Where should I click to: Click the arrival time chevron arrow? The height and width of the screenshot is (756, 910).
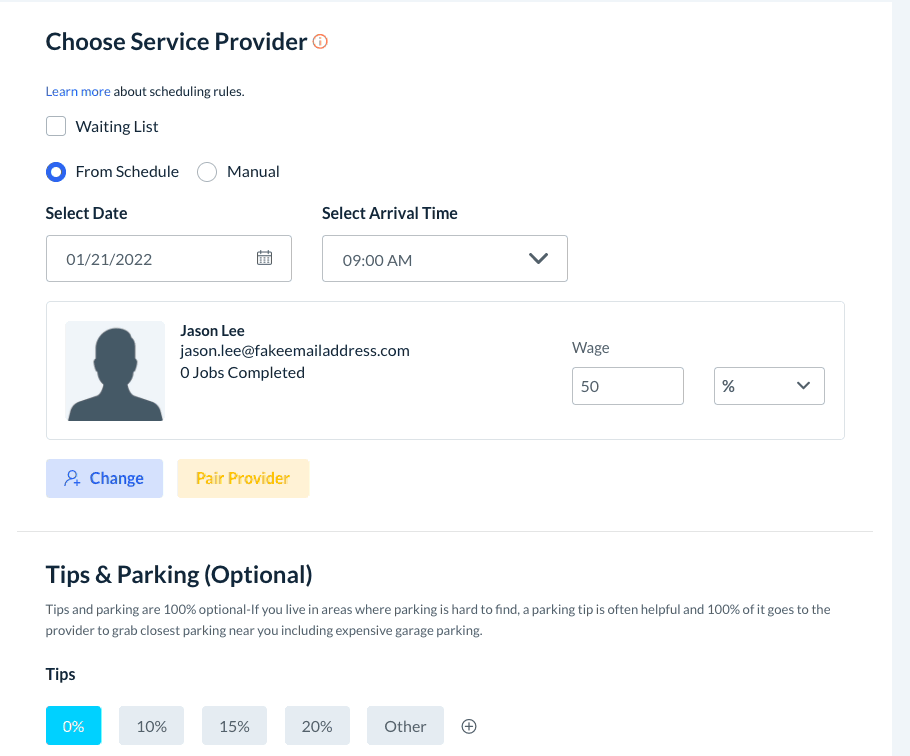[538, 259]
